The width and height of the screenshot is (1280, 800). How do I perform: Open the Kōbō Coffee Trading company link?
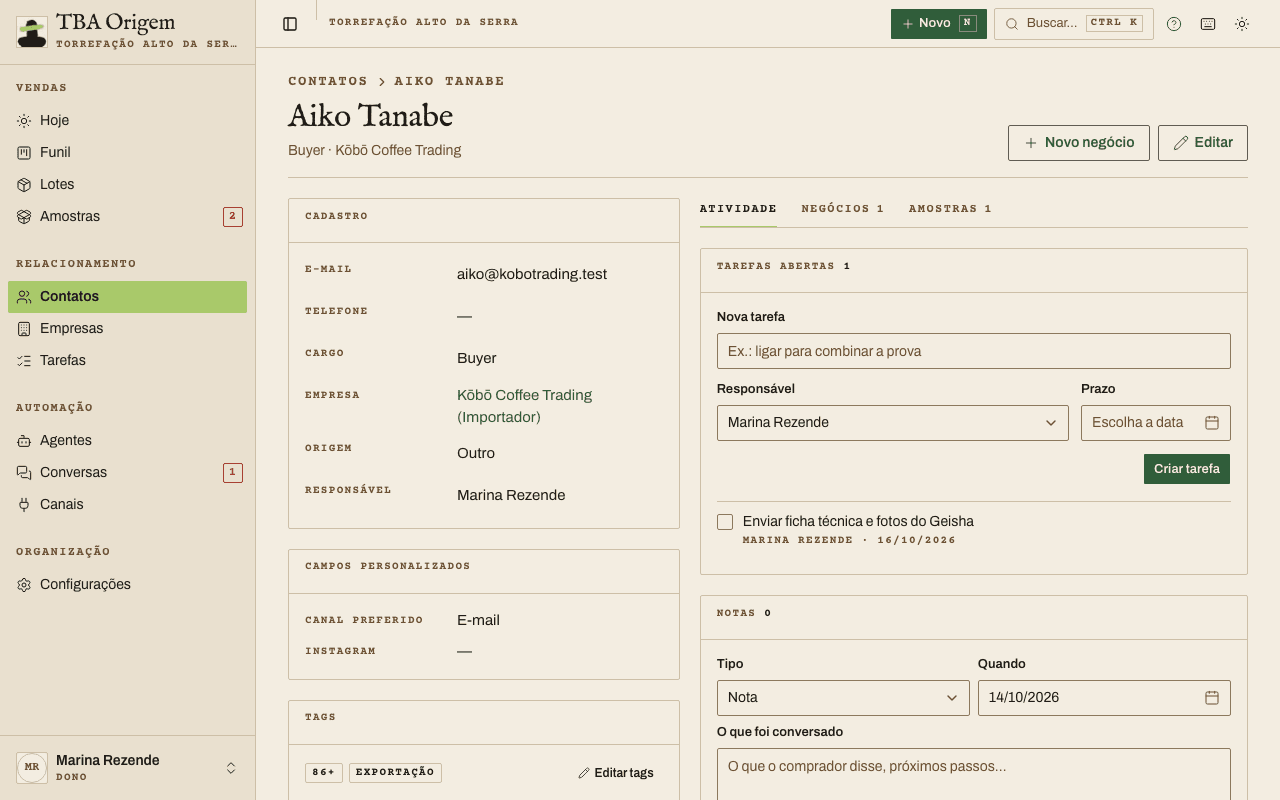tap(525, 406)
